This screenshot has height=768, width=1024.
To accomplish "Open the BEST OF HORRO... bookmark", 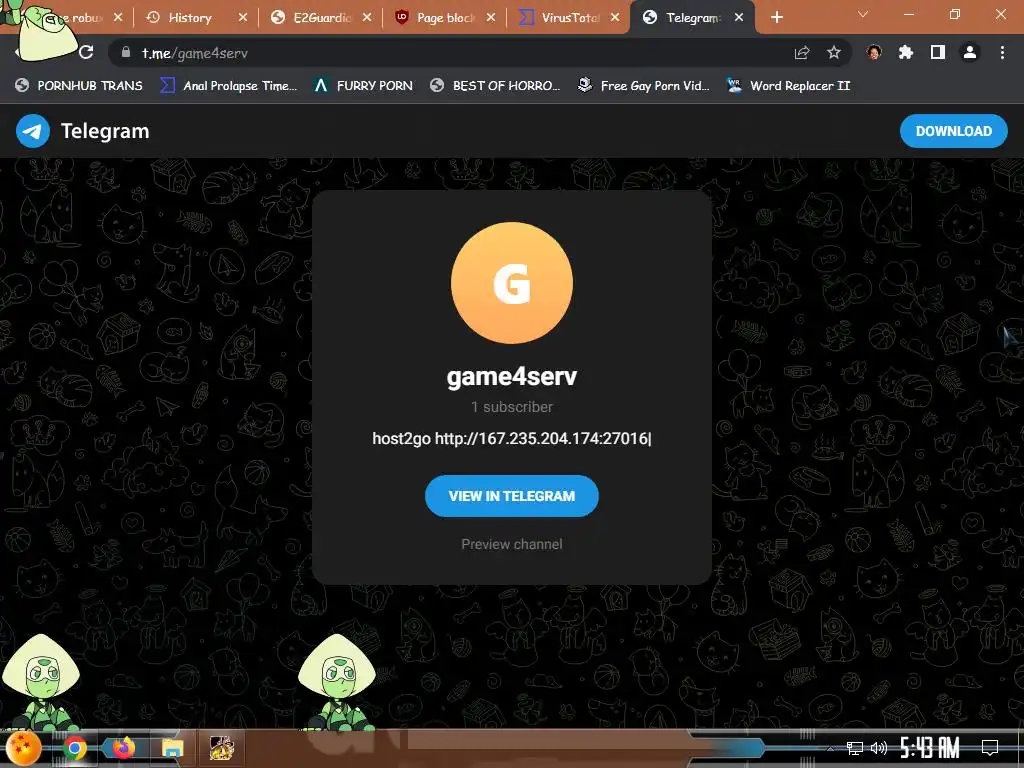I will point(495,86).
